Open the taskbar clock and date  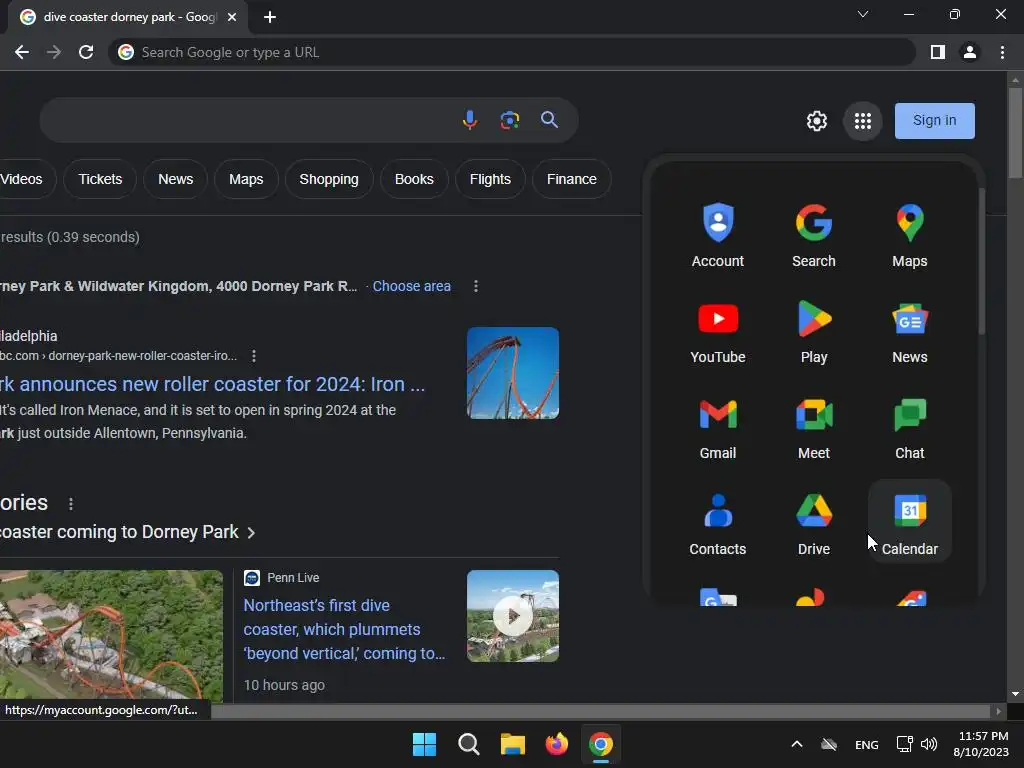[x=981, y=744]
